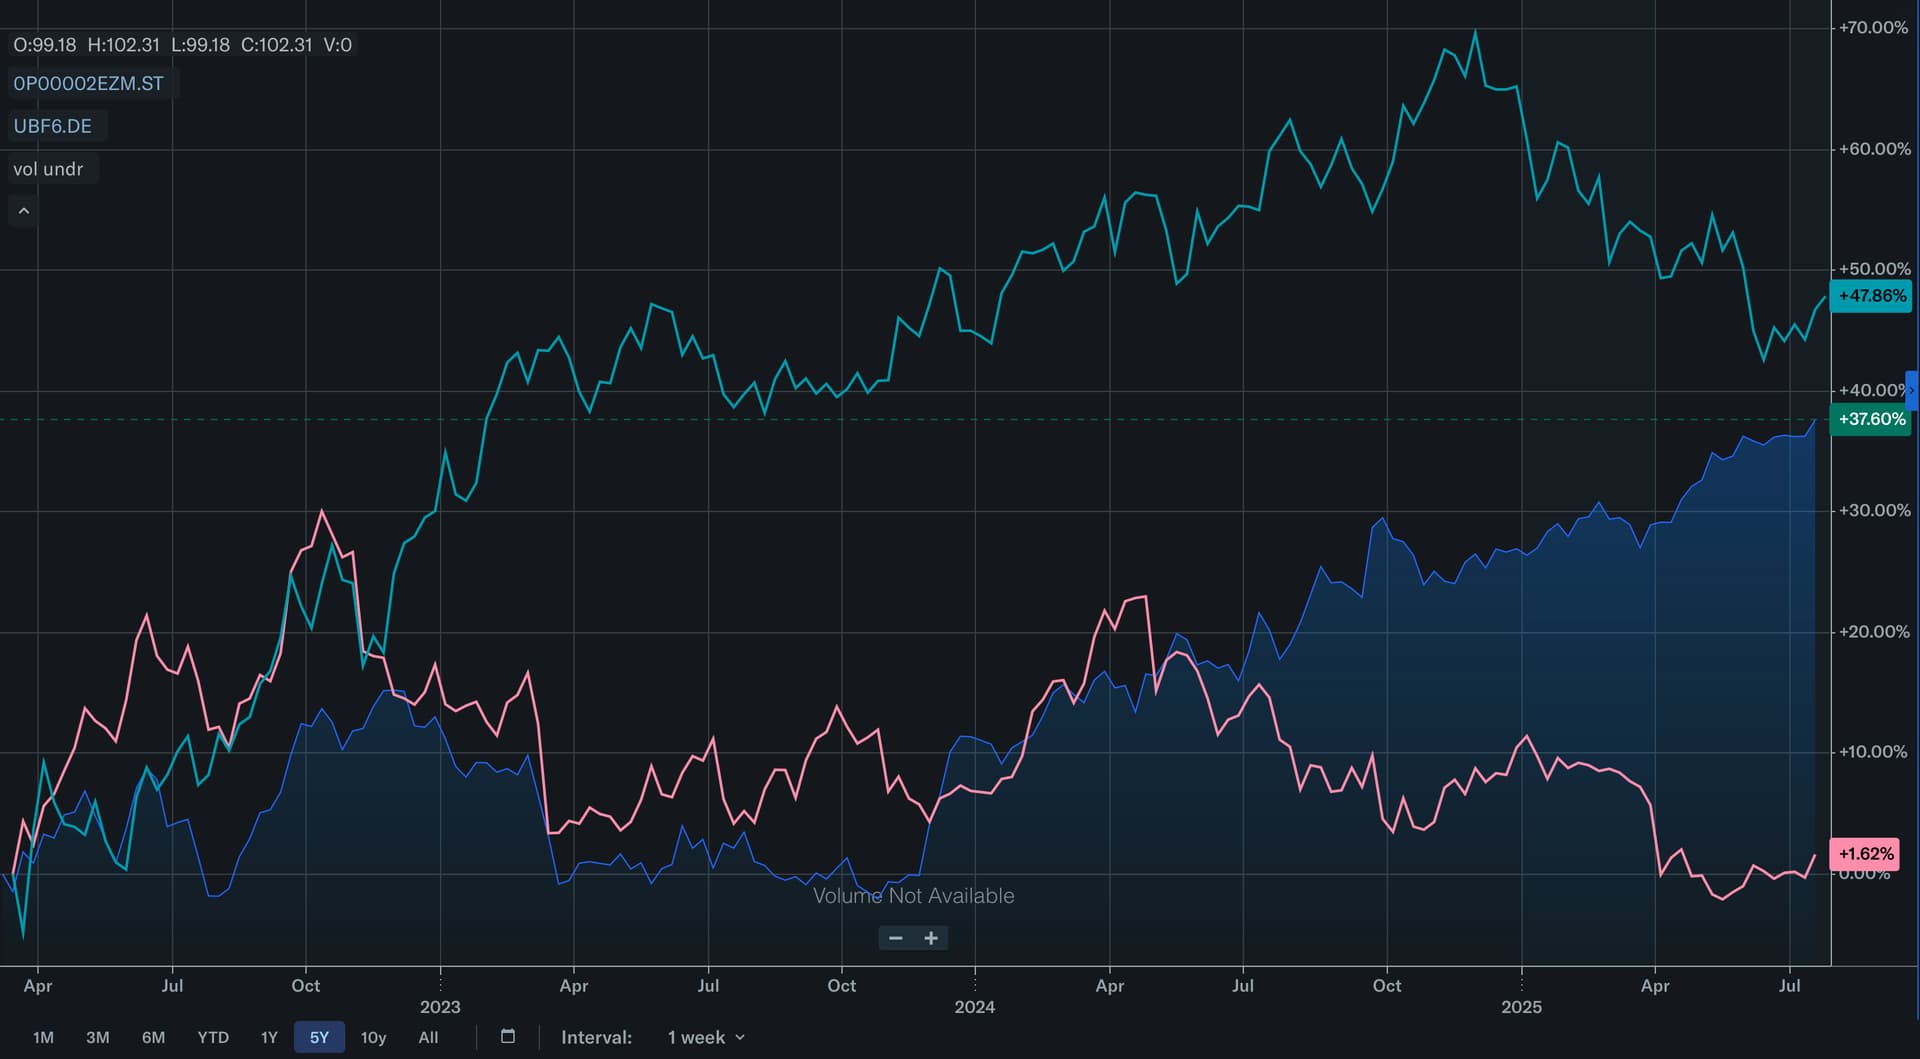Viewport: 1920px width, 1059px height.
Task: Expand the blue side panel arrow
Action: (1912, 391)
